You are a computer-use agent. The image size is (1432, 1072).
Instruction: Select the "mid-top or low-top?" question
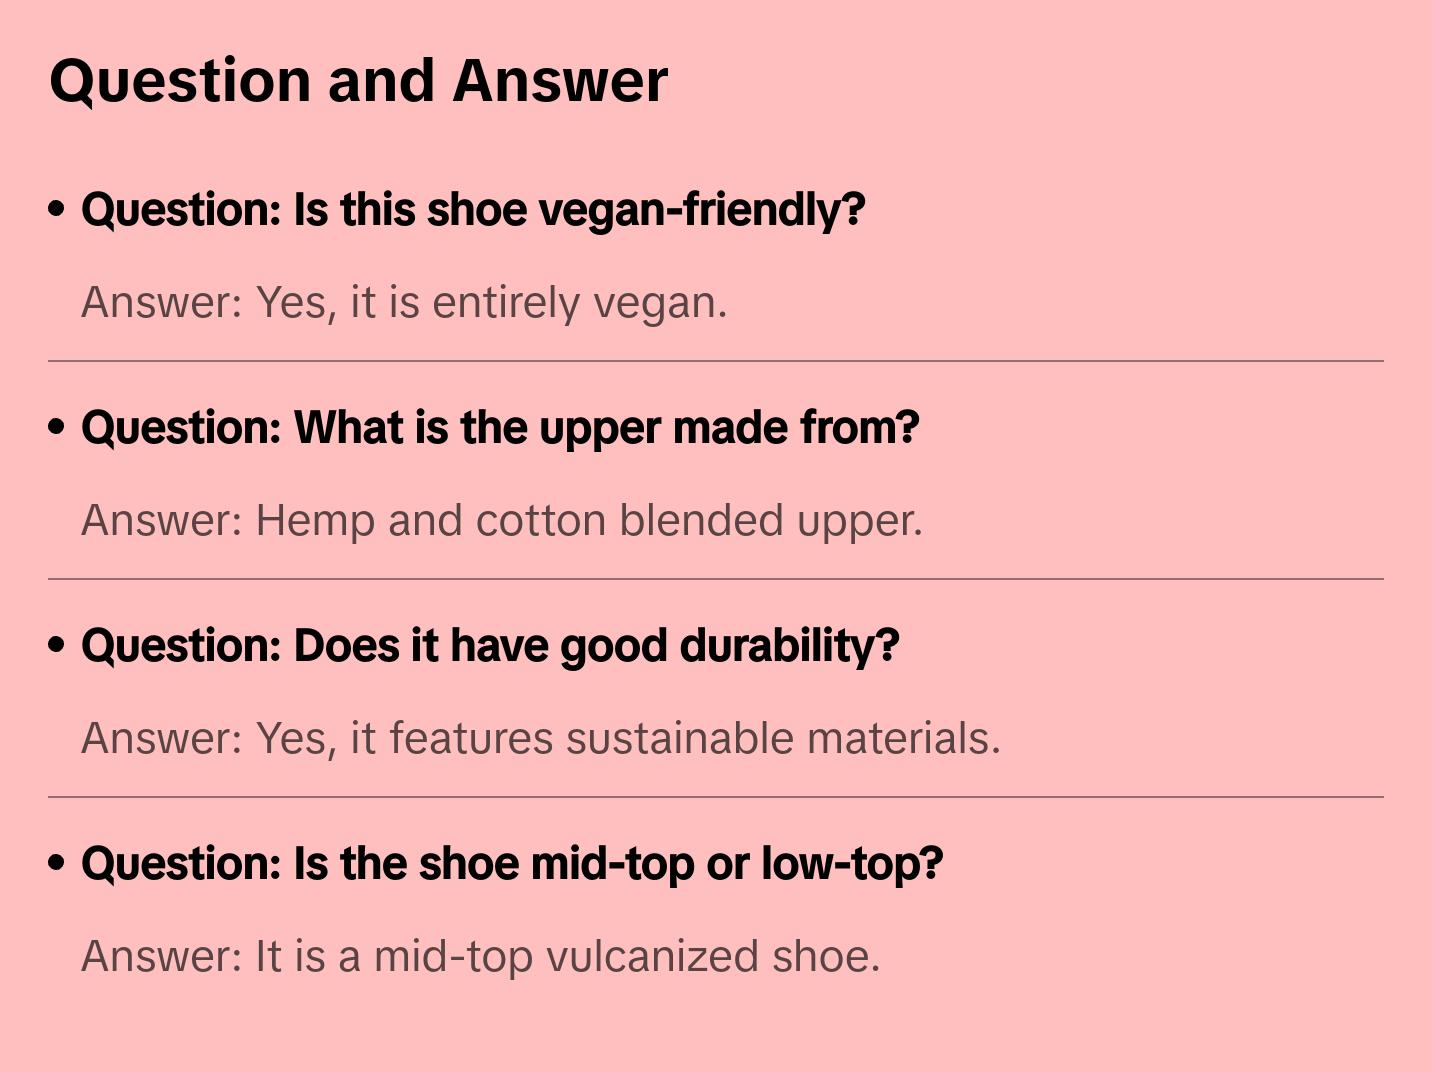(x=512, y=864)
